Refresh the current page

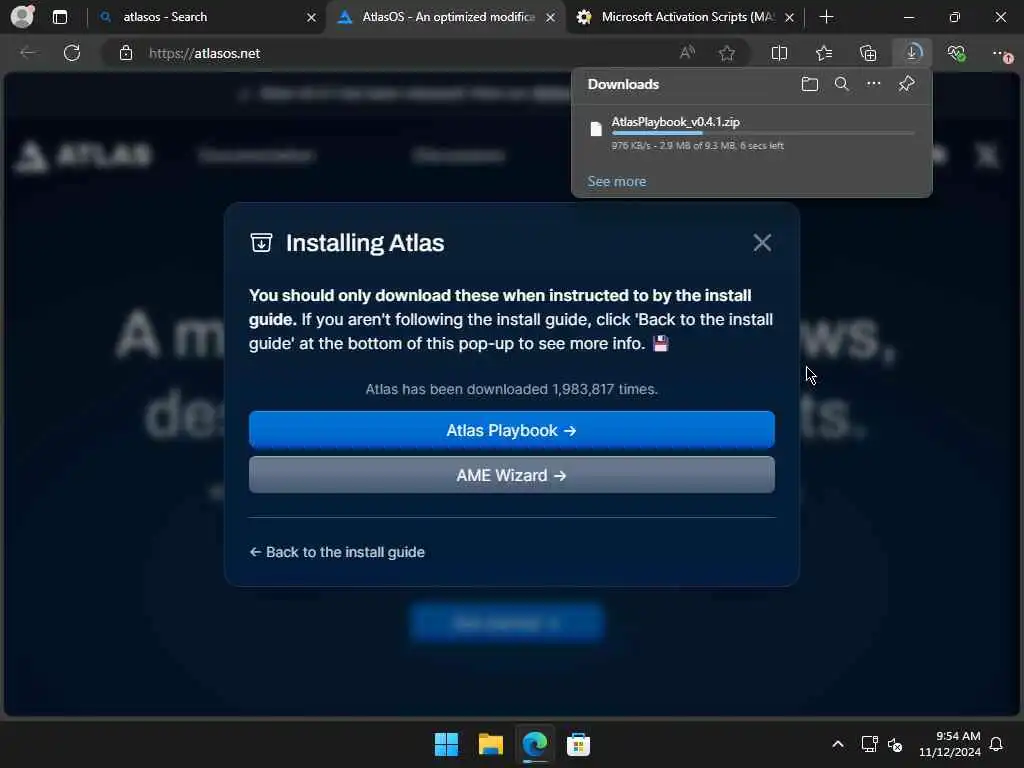point(72,53)
